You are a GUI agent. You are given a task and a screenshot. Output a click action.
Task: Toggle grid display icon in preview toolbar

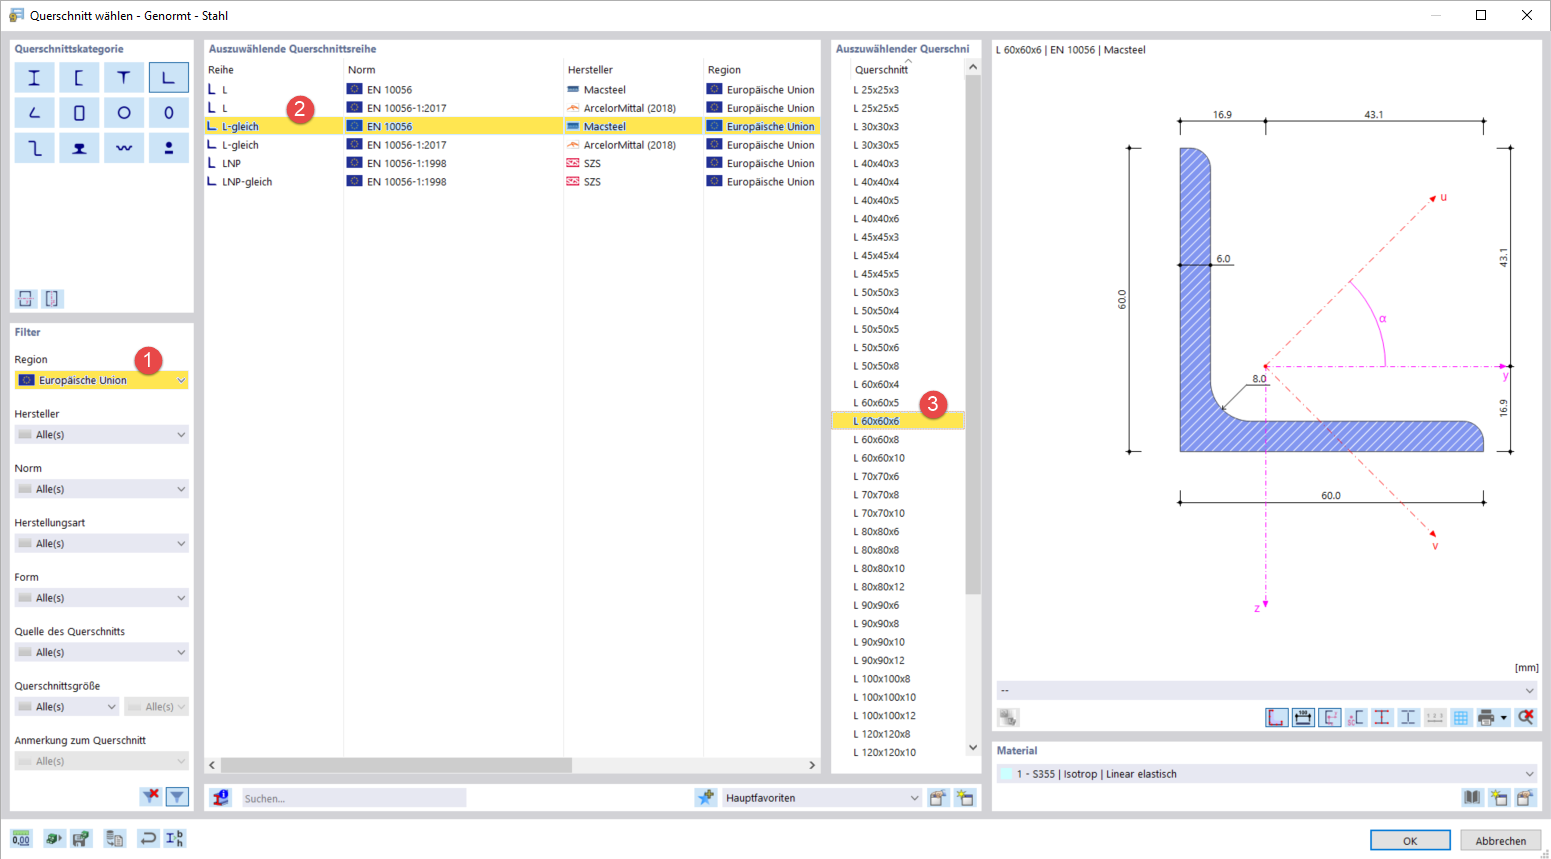(1461, 717)
